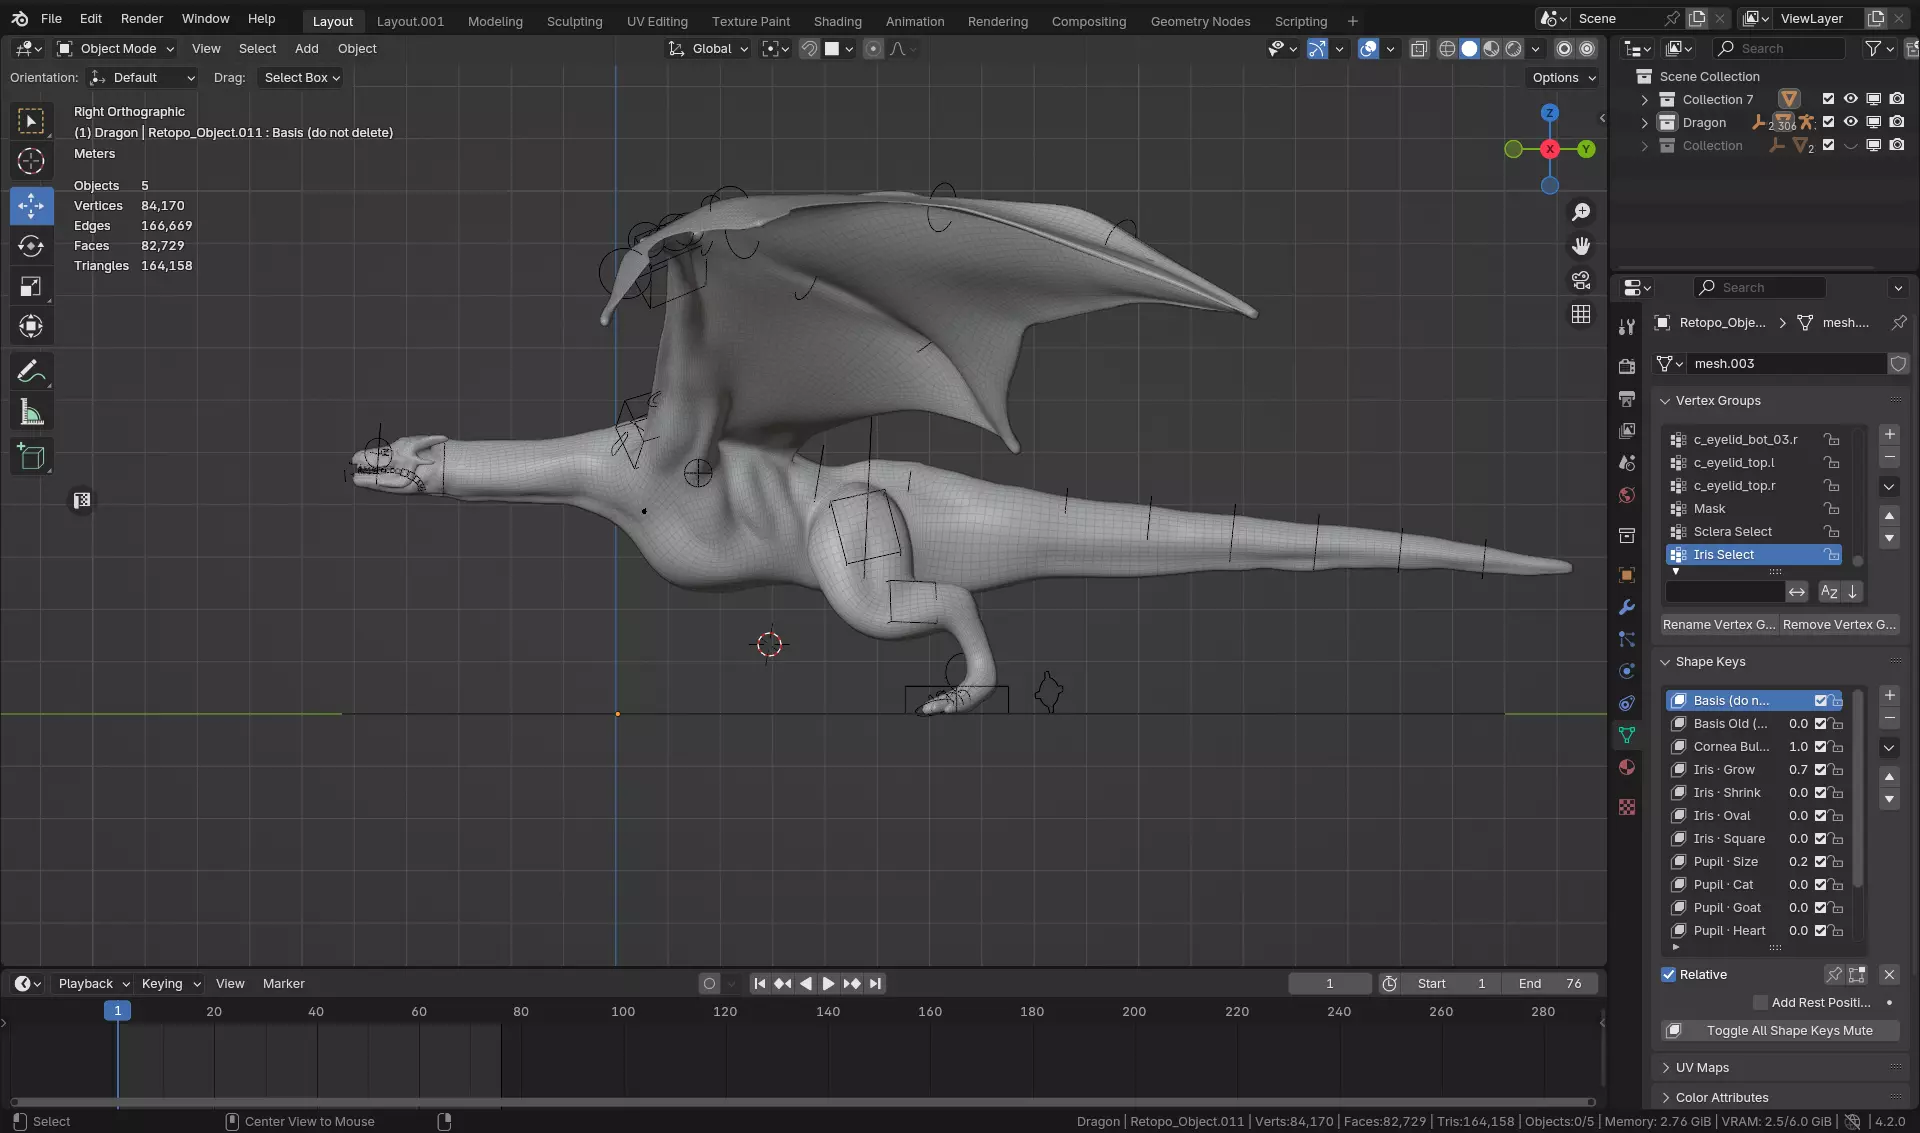This screenshot has height=1133, width=1920.
Task: Disable Dragon collection in renders
Action: [x=1897, y=122]
